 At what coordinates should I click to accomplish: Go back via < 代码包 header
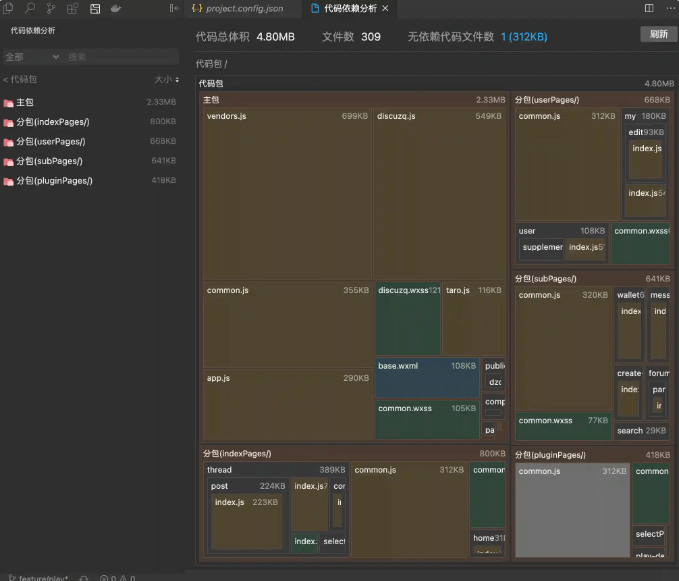coord(20,79)
